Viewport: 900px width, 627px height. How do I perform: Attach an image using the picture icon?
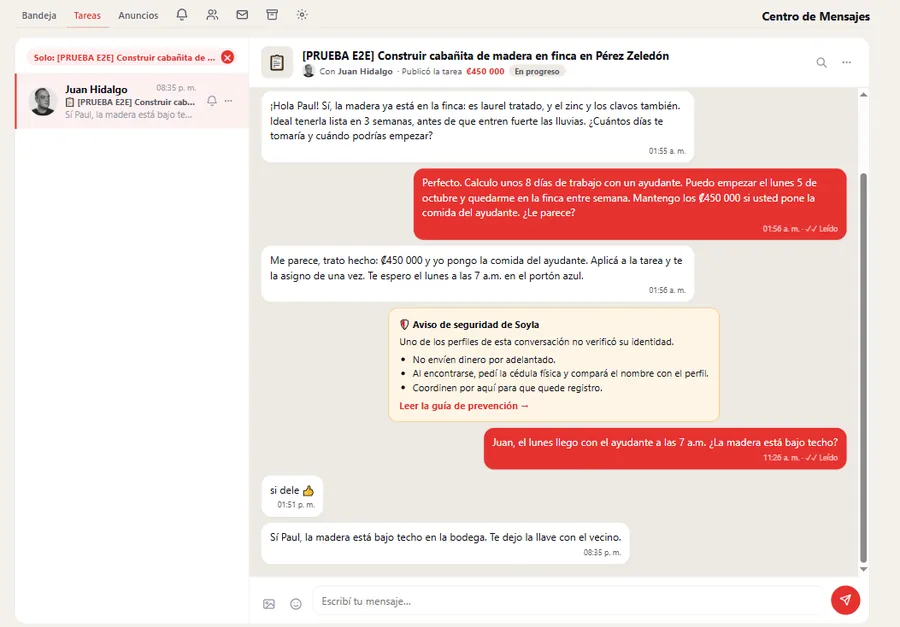tap(269, 603)
